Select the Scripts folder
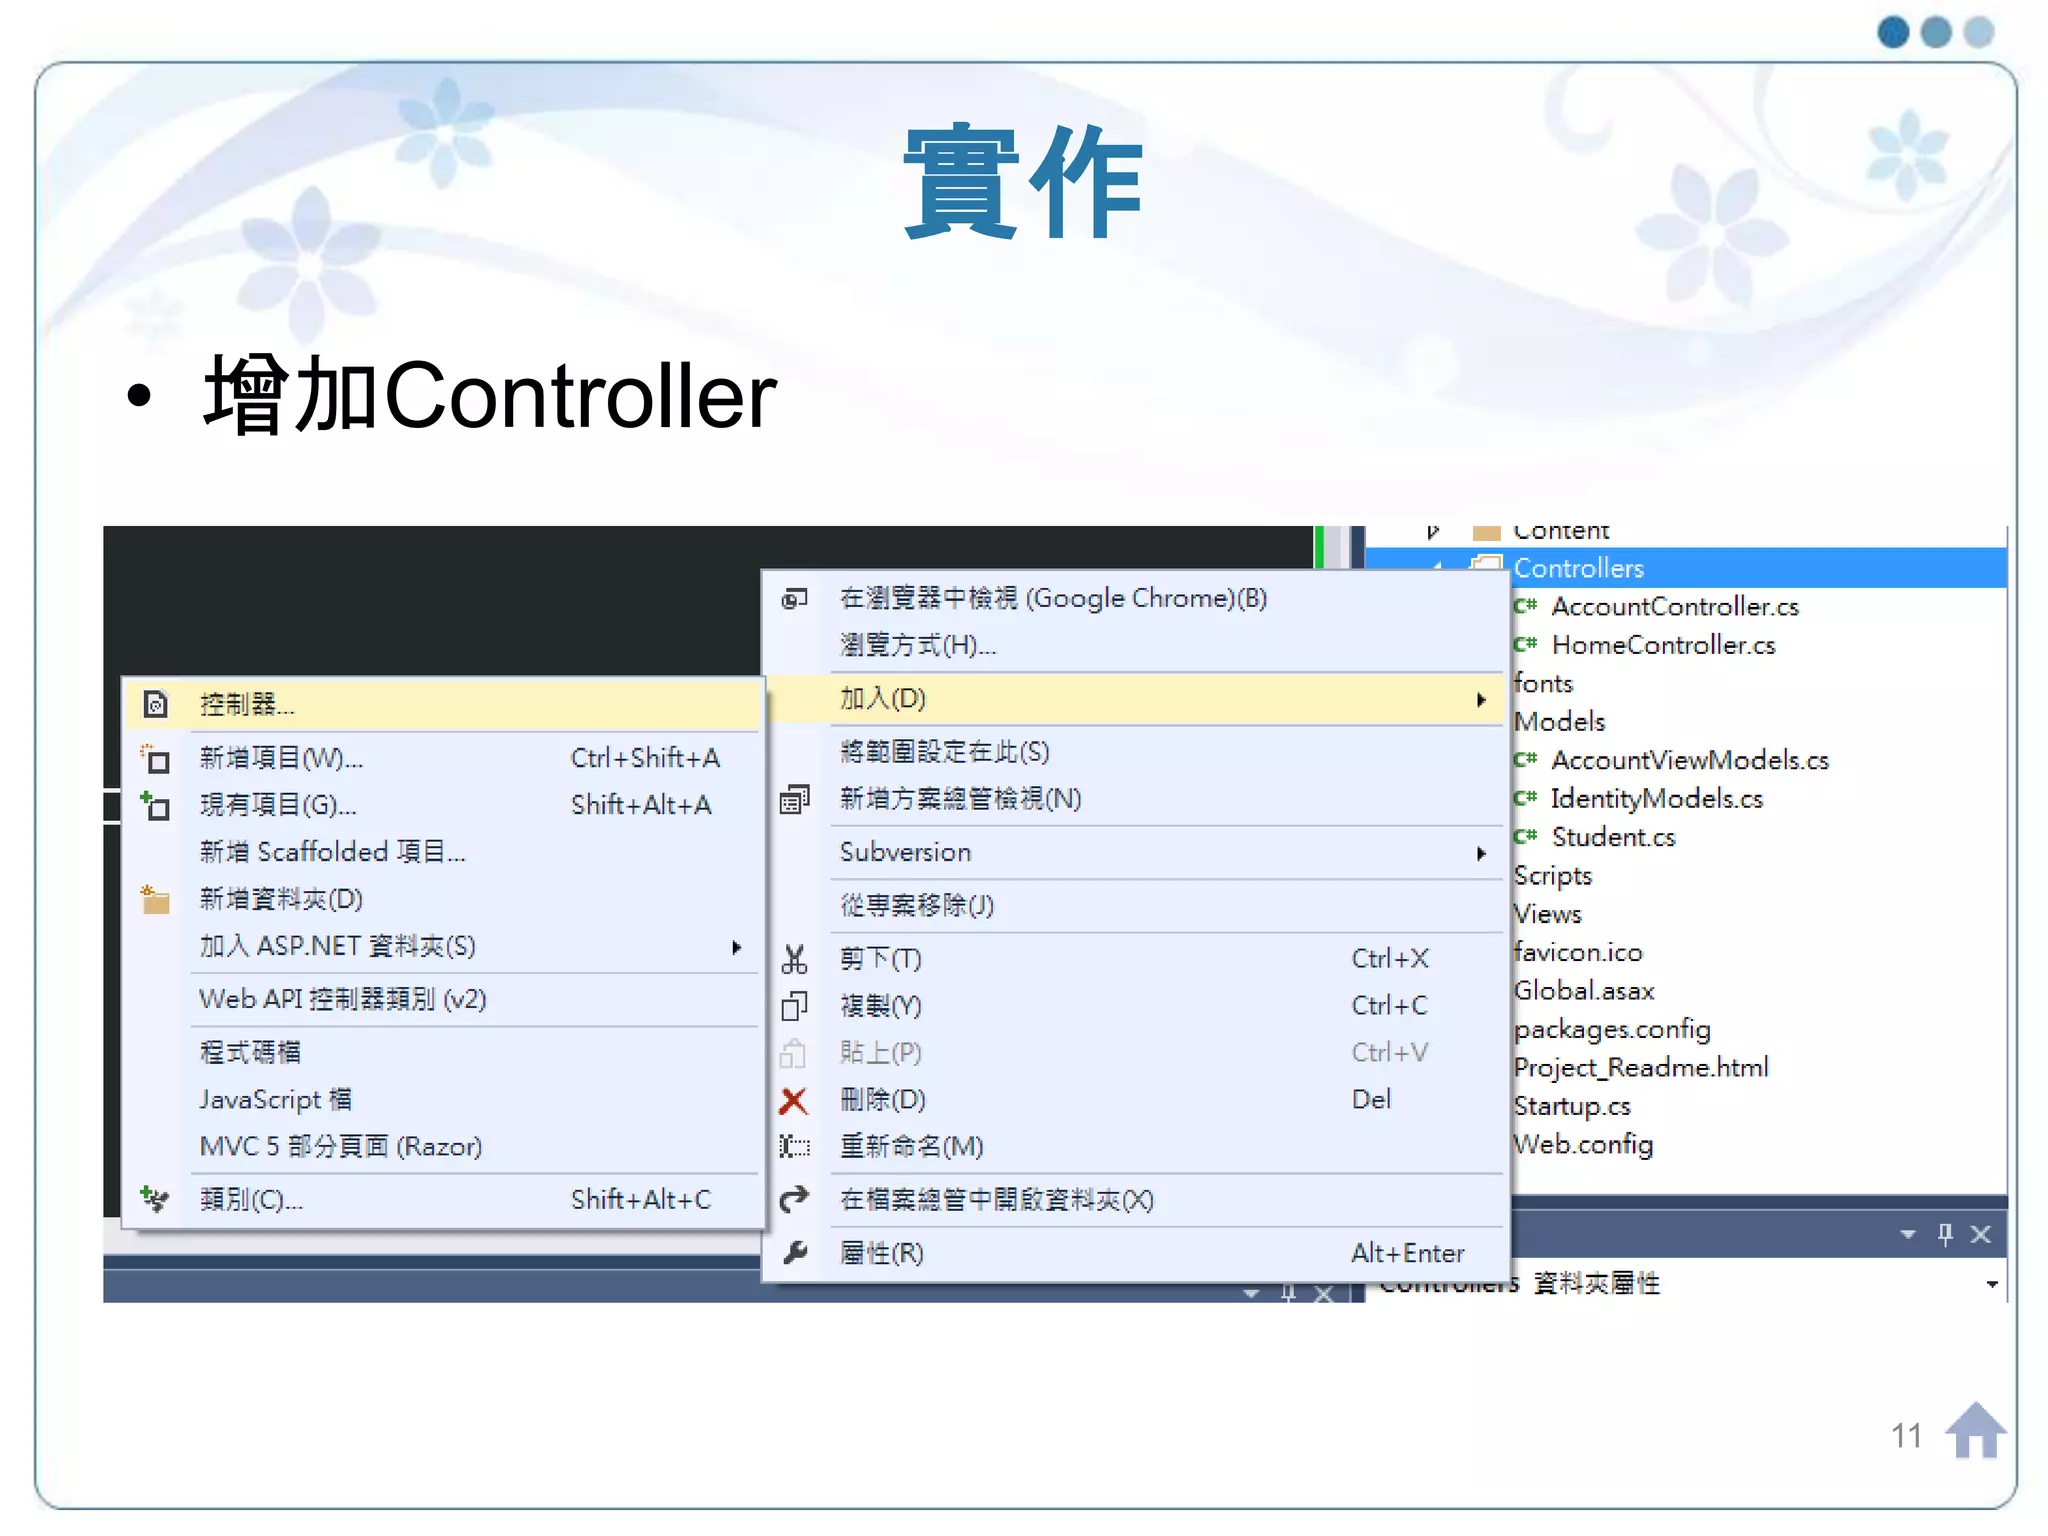This screenshot has width=2048, height=1536. pyautogui.click(x=1553, y=875)
